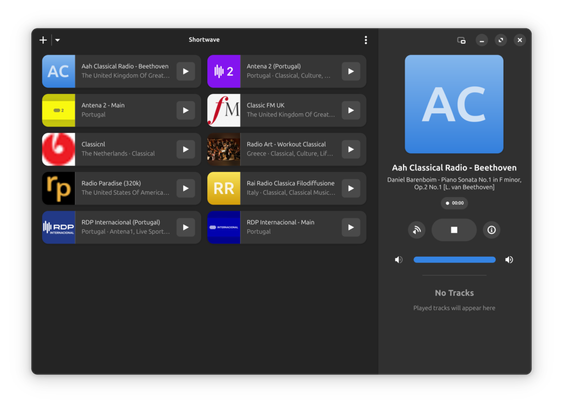Viewport: 563px width, 409px height.
Task: Click the Aah Classical Radio - Beethoven player title
Action: click(454, 168)
